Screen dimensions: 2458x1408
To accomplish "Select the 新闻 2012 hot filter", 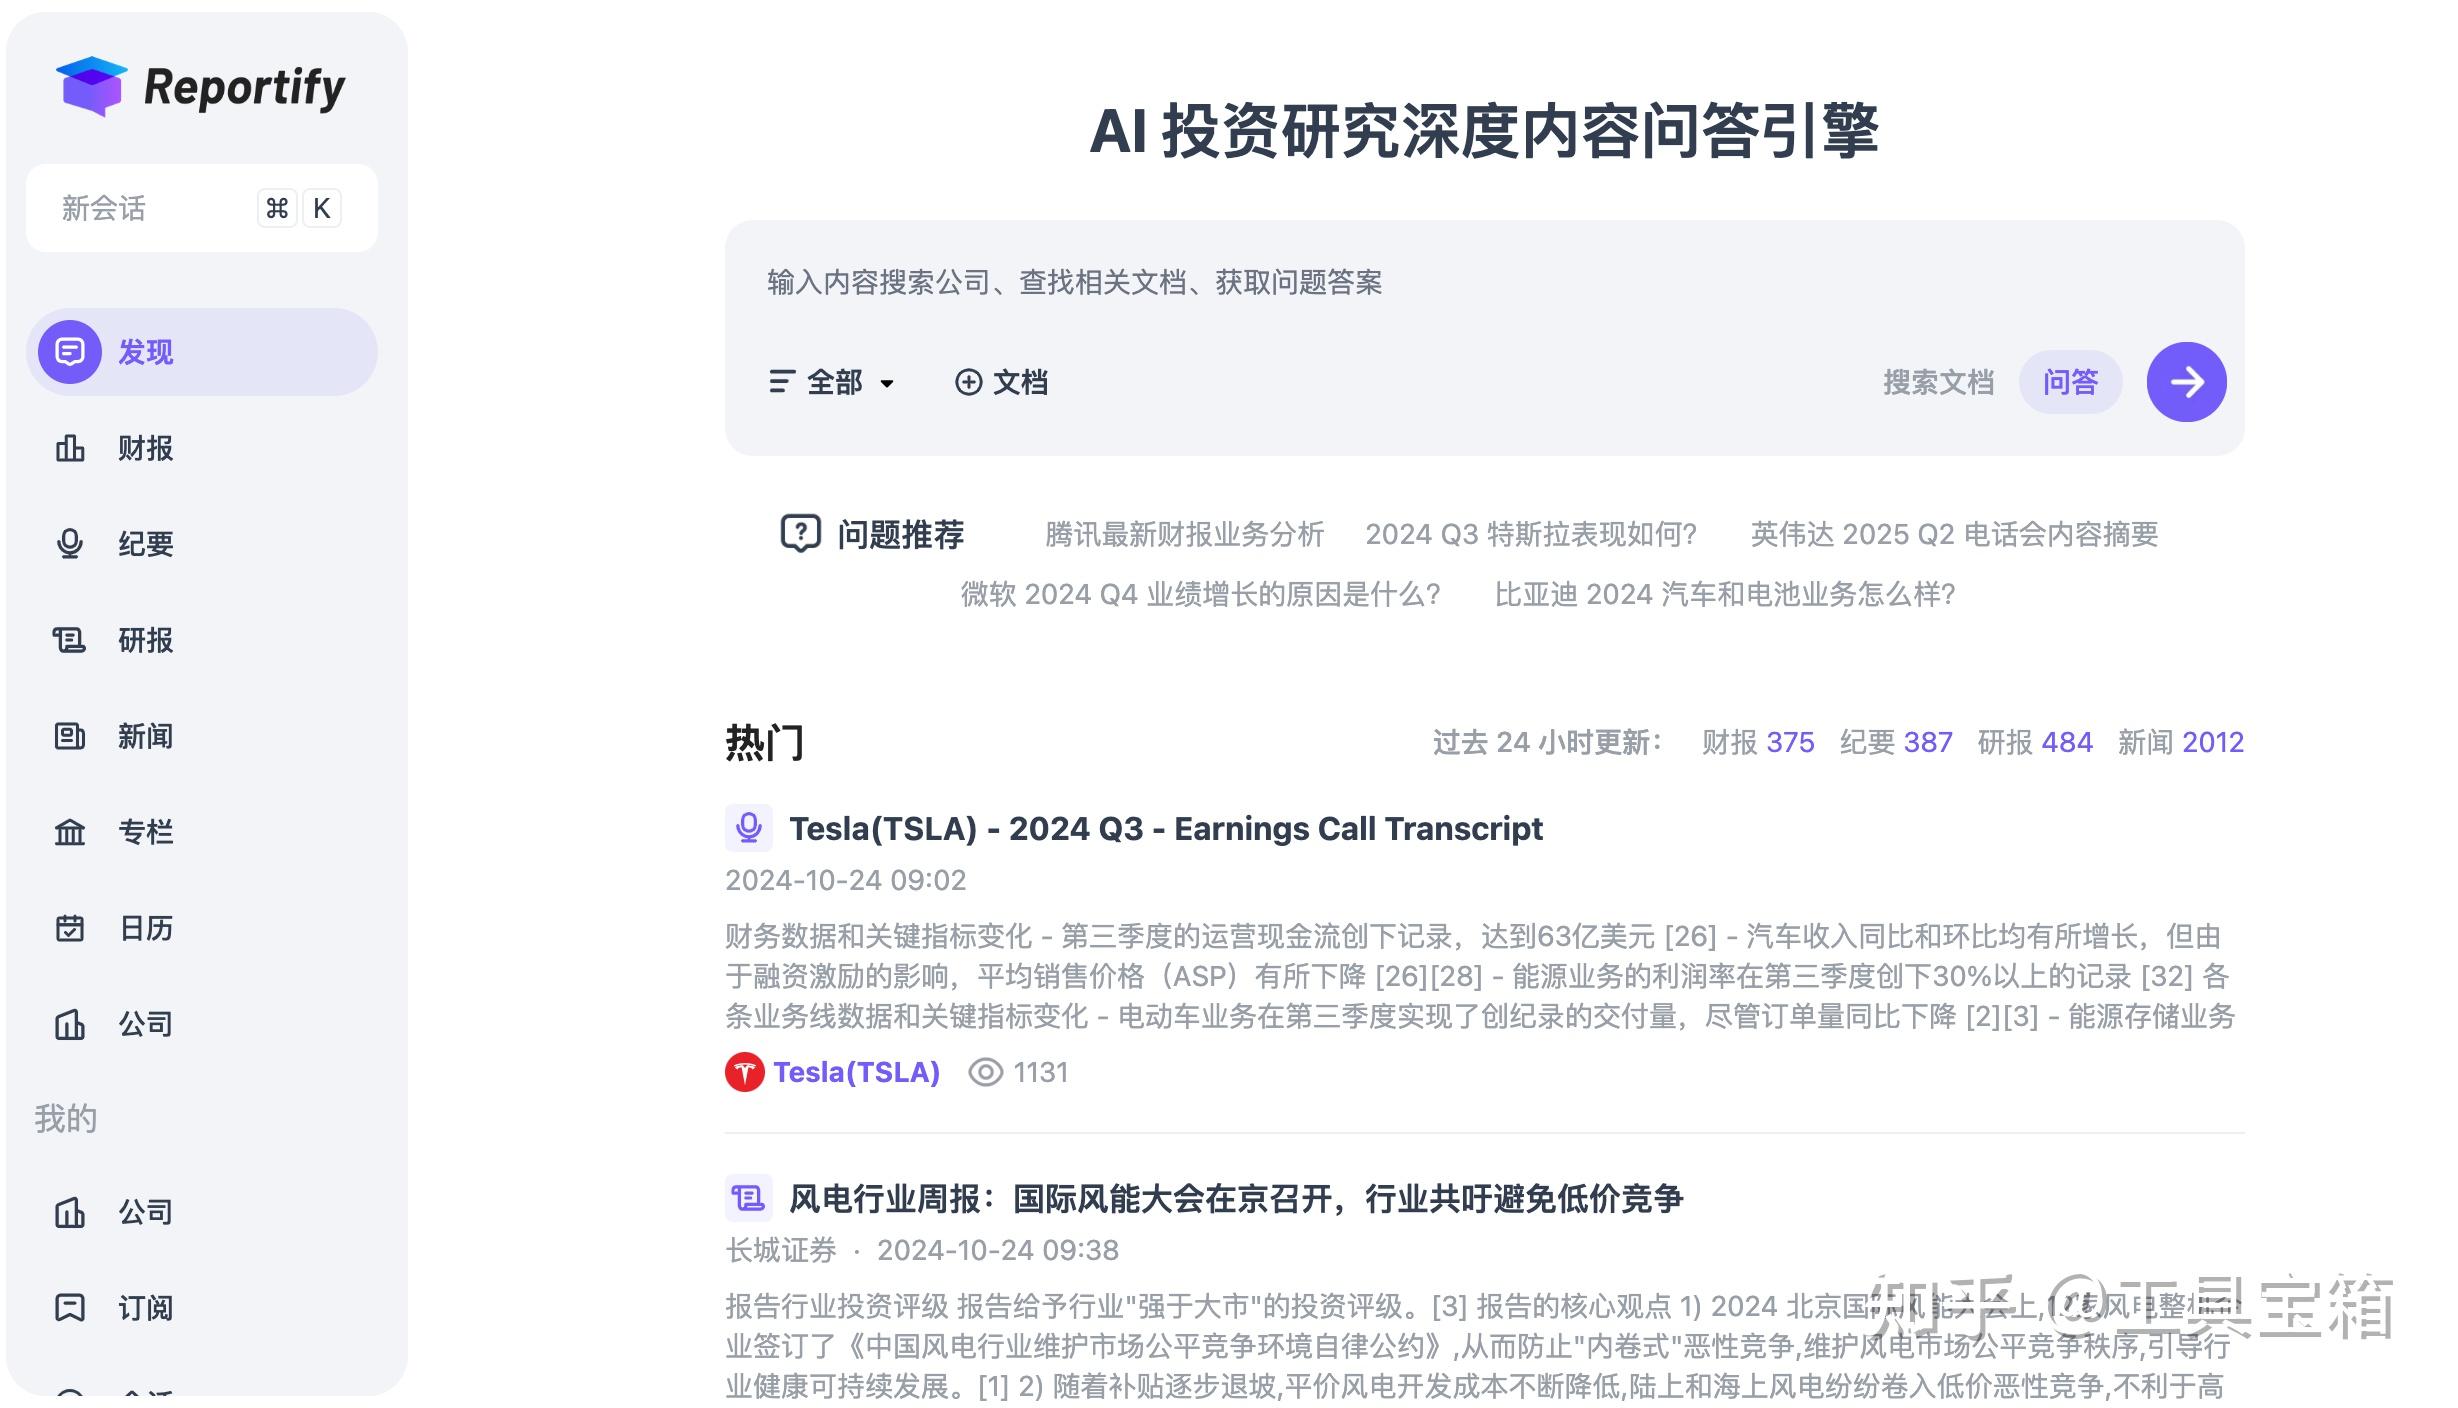I will click(x=2181, y=741).
